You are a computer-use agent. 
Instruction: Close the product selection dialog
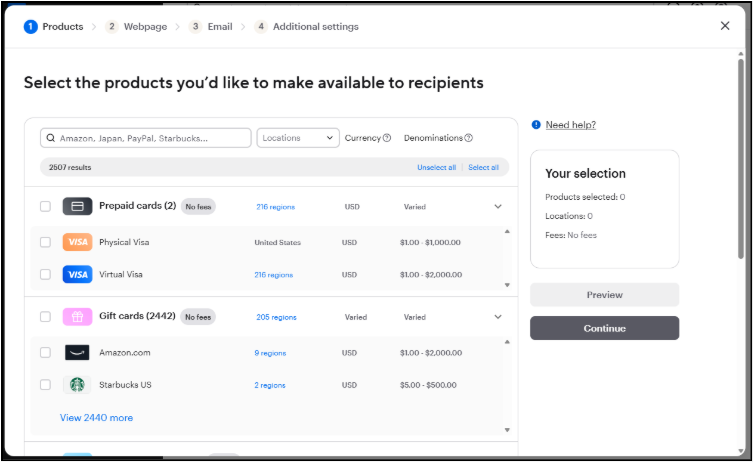[725, 26]
